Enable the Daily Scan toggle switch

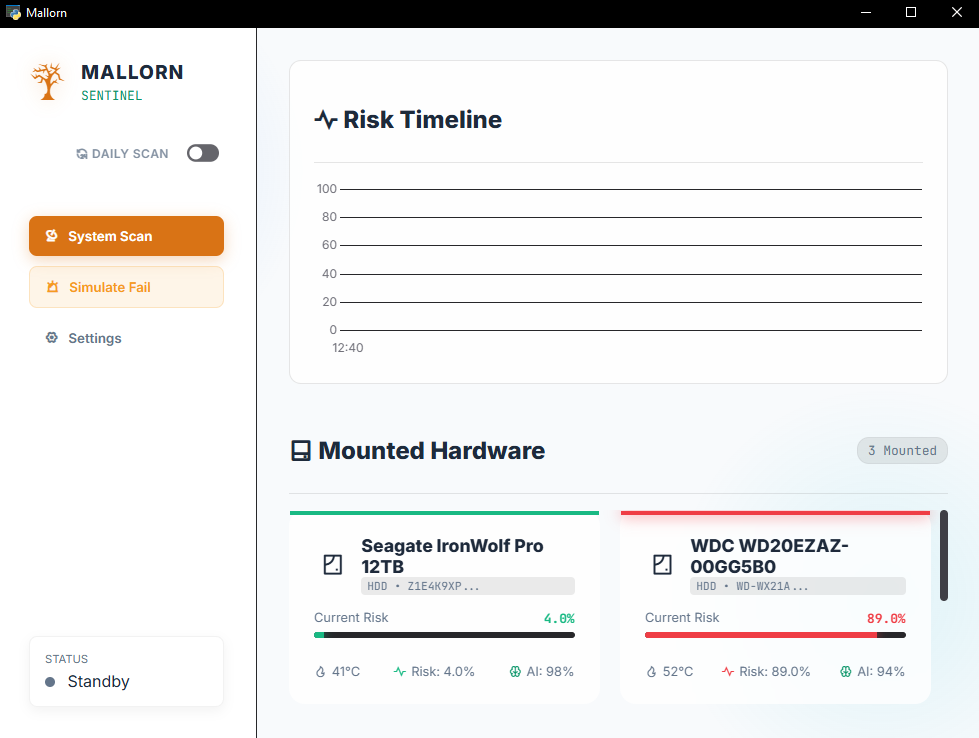203,153
